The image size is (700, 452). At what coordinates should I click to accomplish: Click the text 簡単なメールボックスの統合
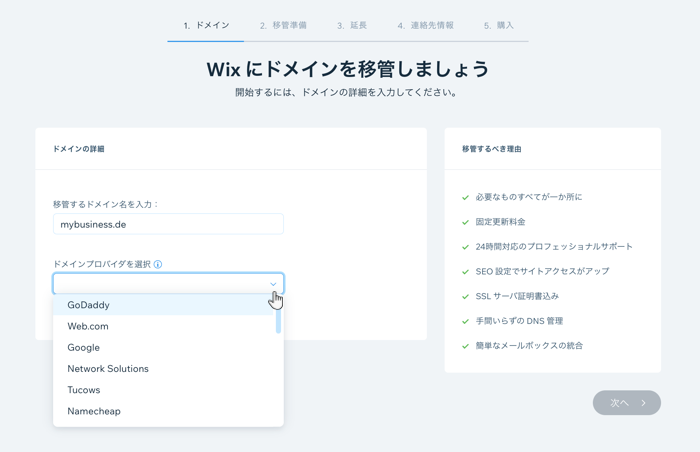click(529, 345)
